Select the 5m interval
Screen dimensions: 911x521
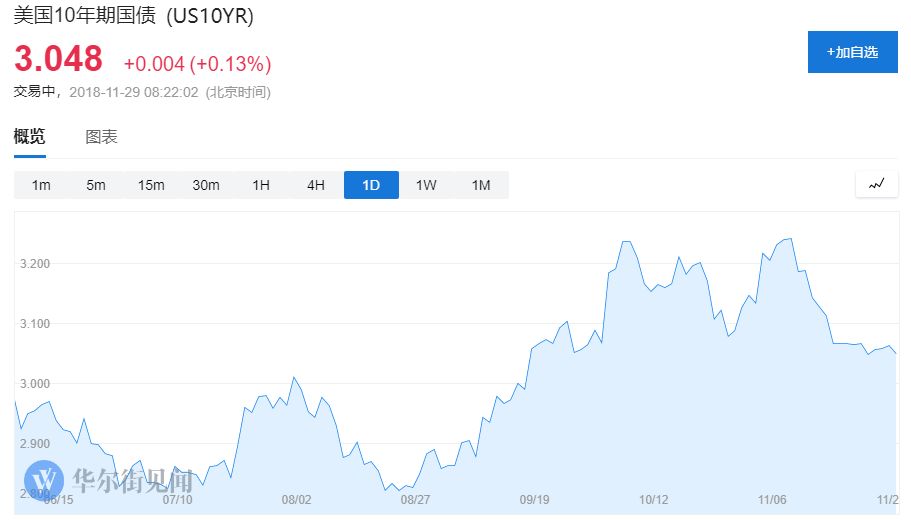click(96, 185)
